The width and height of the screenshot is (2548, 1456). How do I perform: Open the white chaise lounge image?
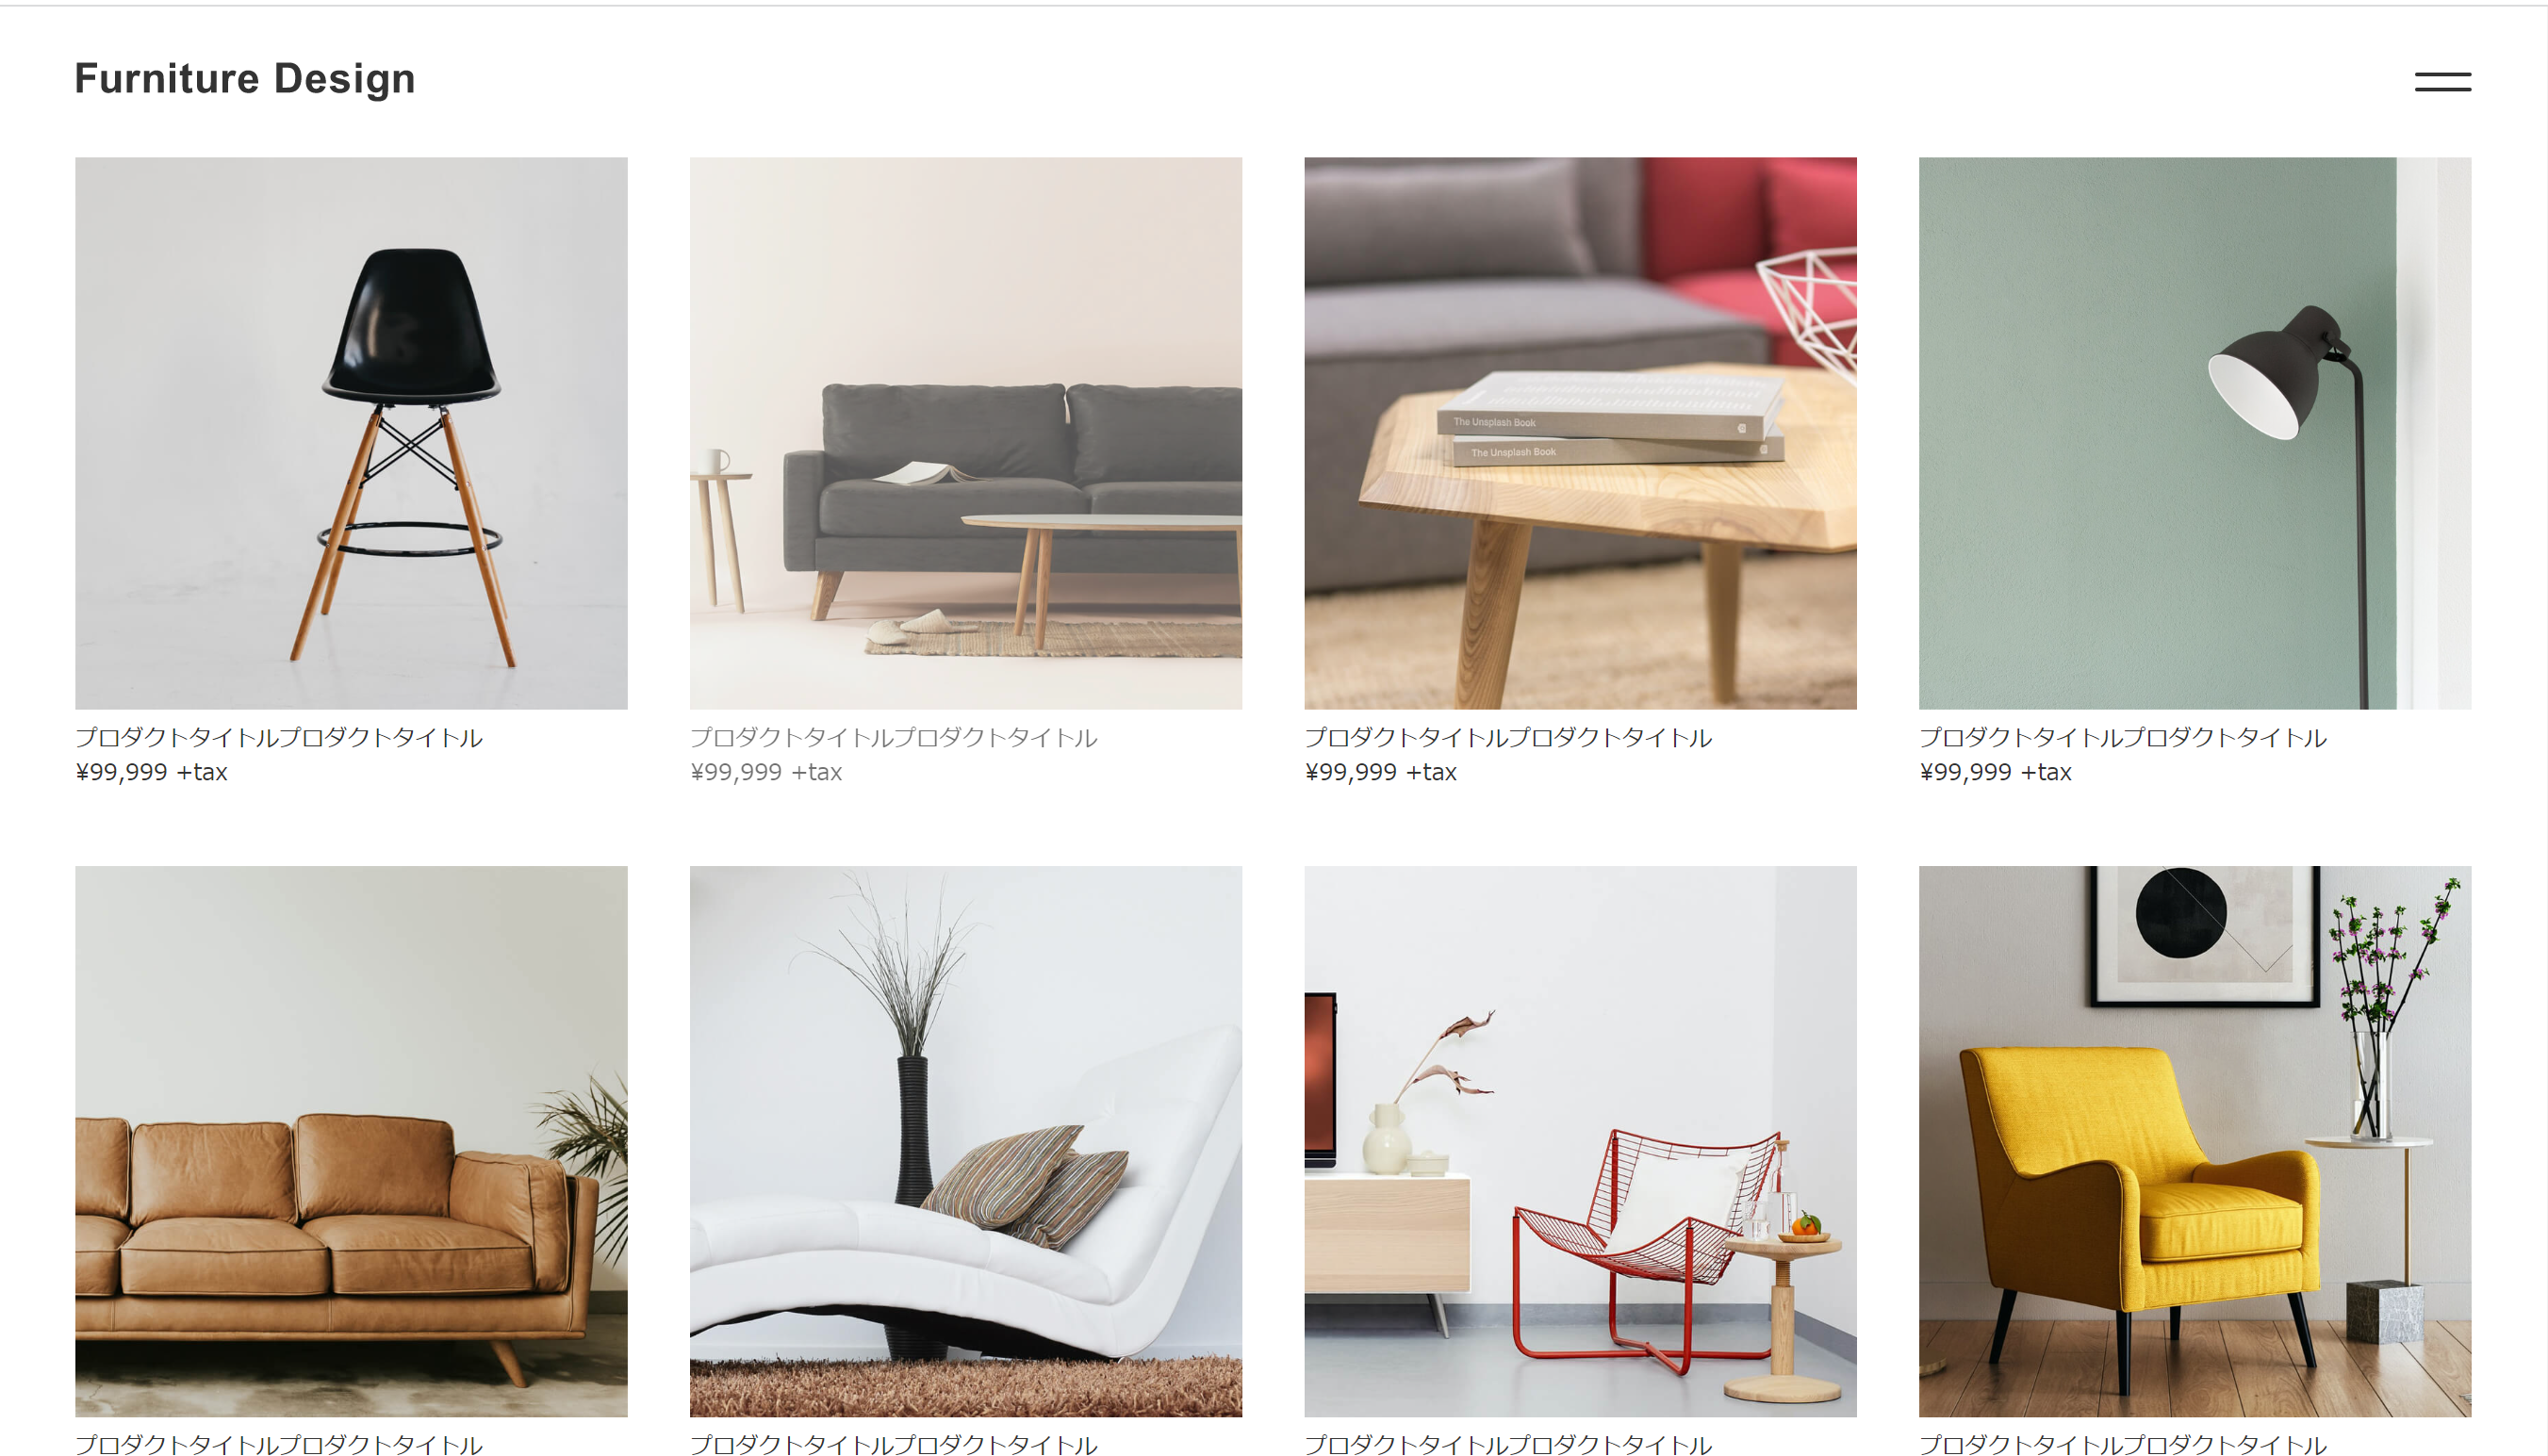coord(966,1141)
